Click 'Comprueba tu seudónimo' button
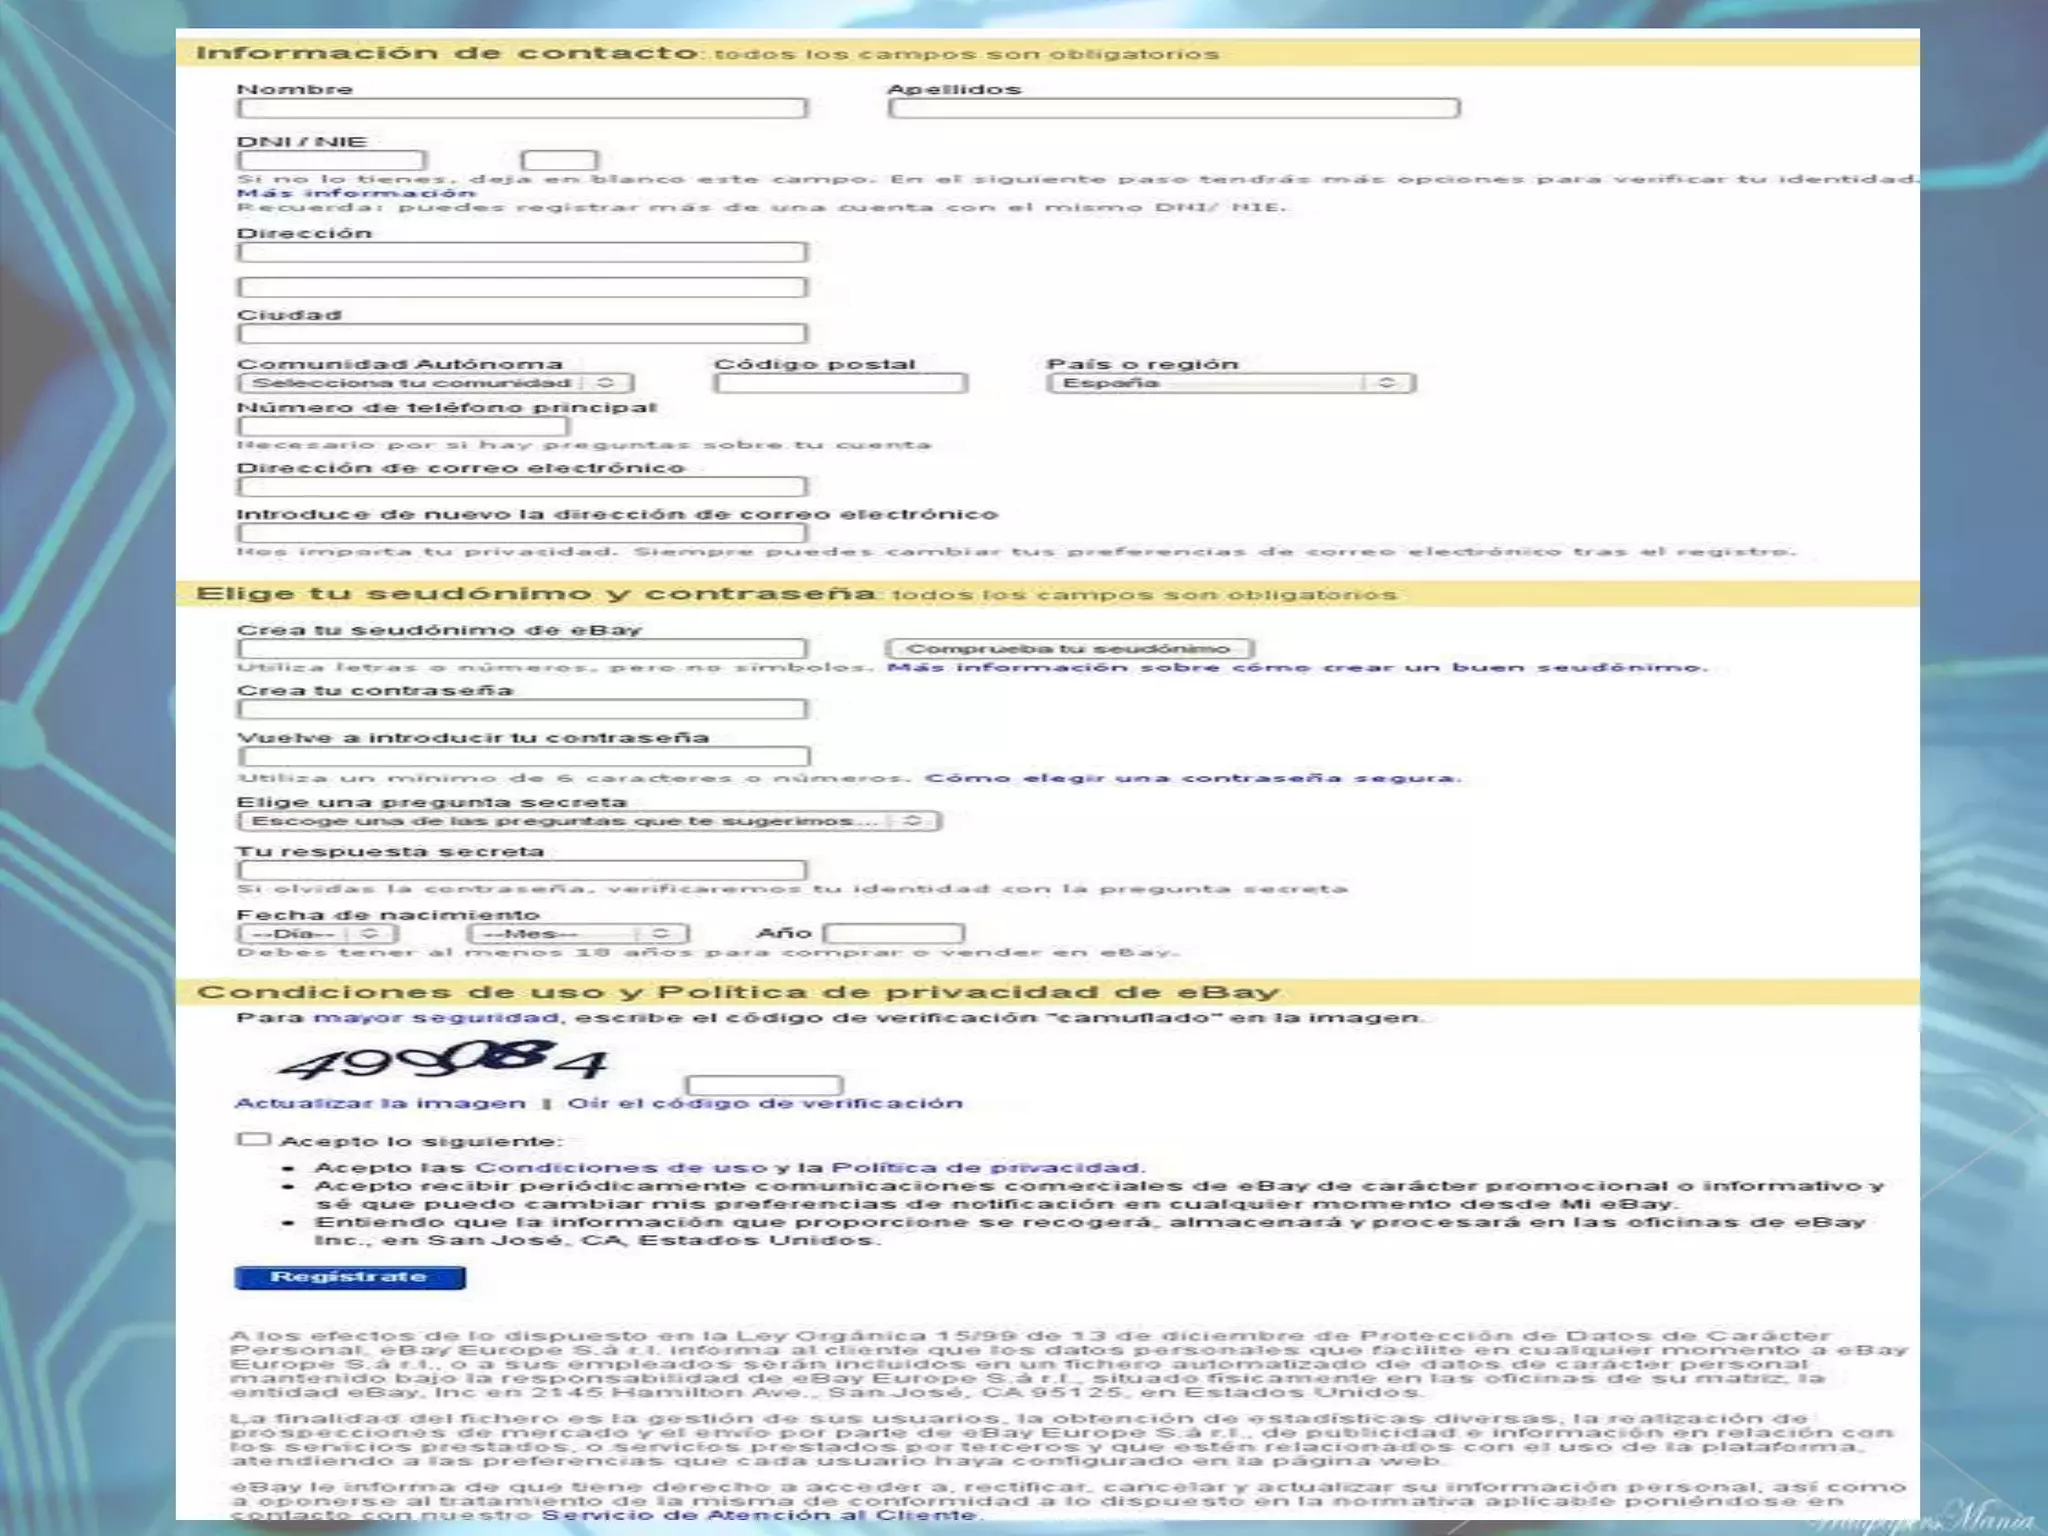Image resolution: width=2048 pixels, height=1536 pixels. 1069,649
